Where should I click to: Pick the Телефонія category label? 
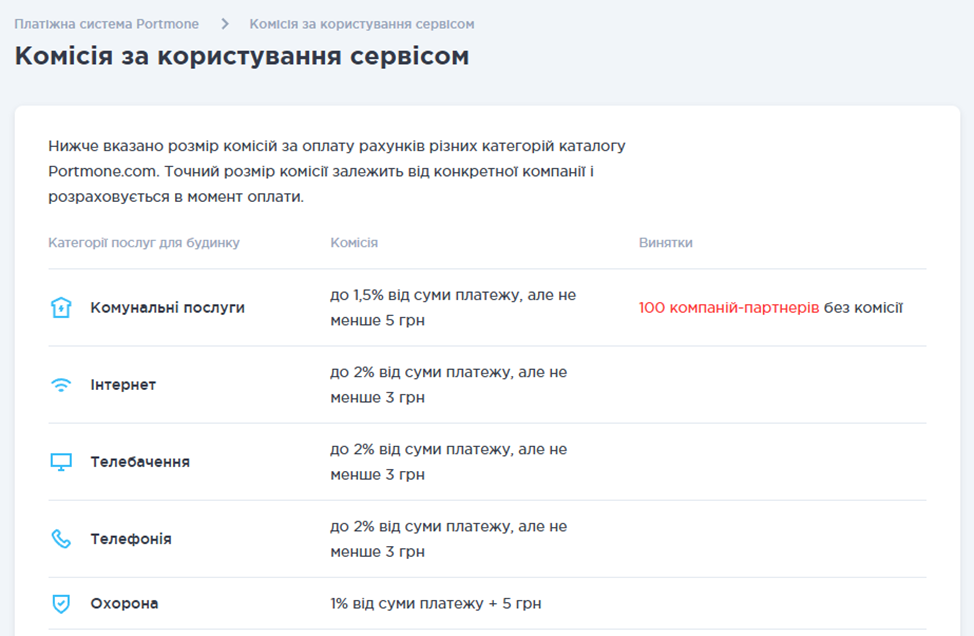pyautogui.click(x=131, y=539)
